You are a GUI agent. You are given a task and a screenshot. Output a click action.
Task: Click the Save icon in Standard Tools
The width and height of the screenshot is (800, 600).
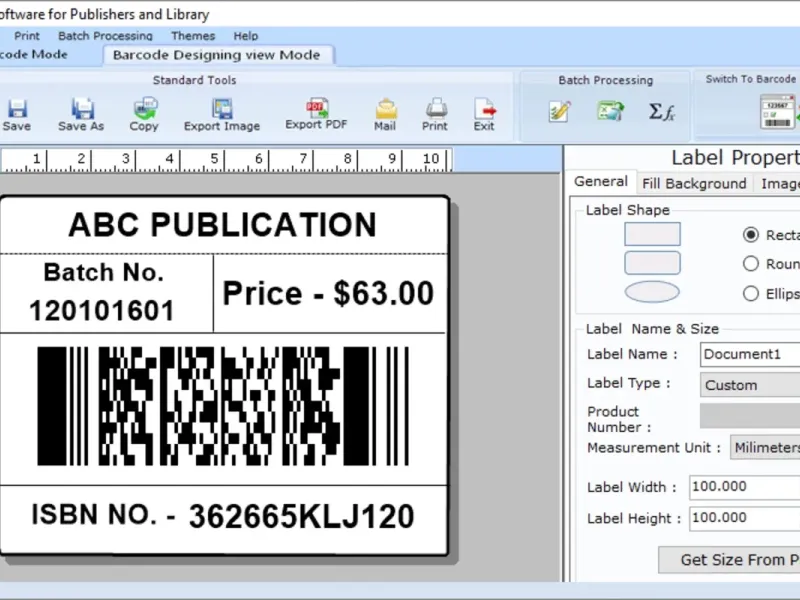(x=17, y=109)
